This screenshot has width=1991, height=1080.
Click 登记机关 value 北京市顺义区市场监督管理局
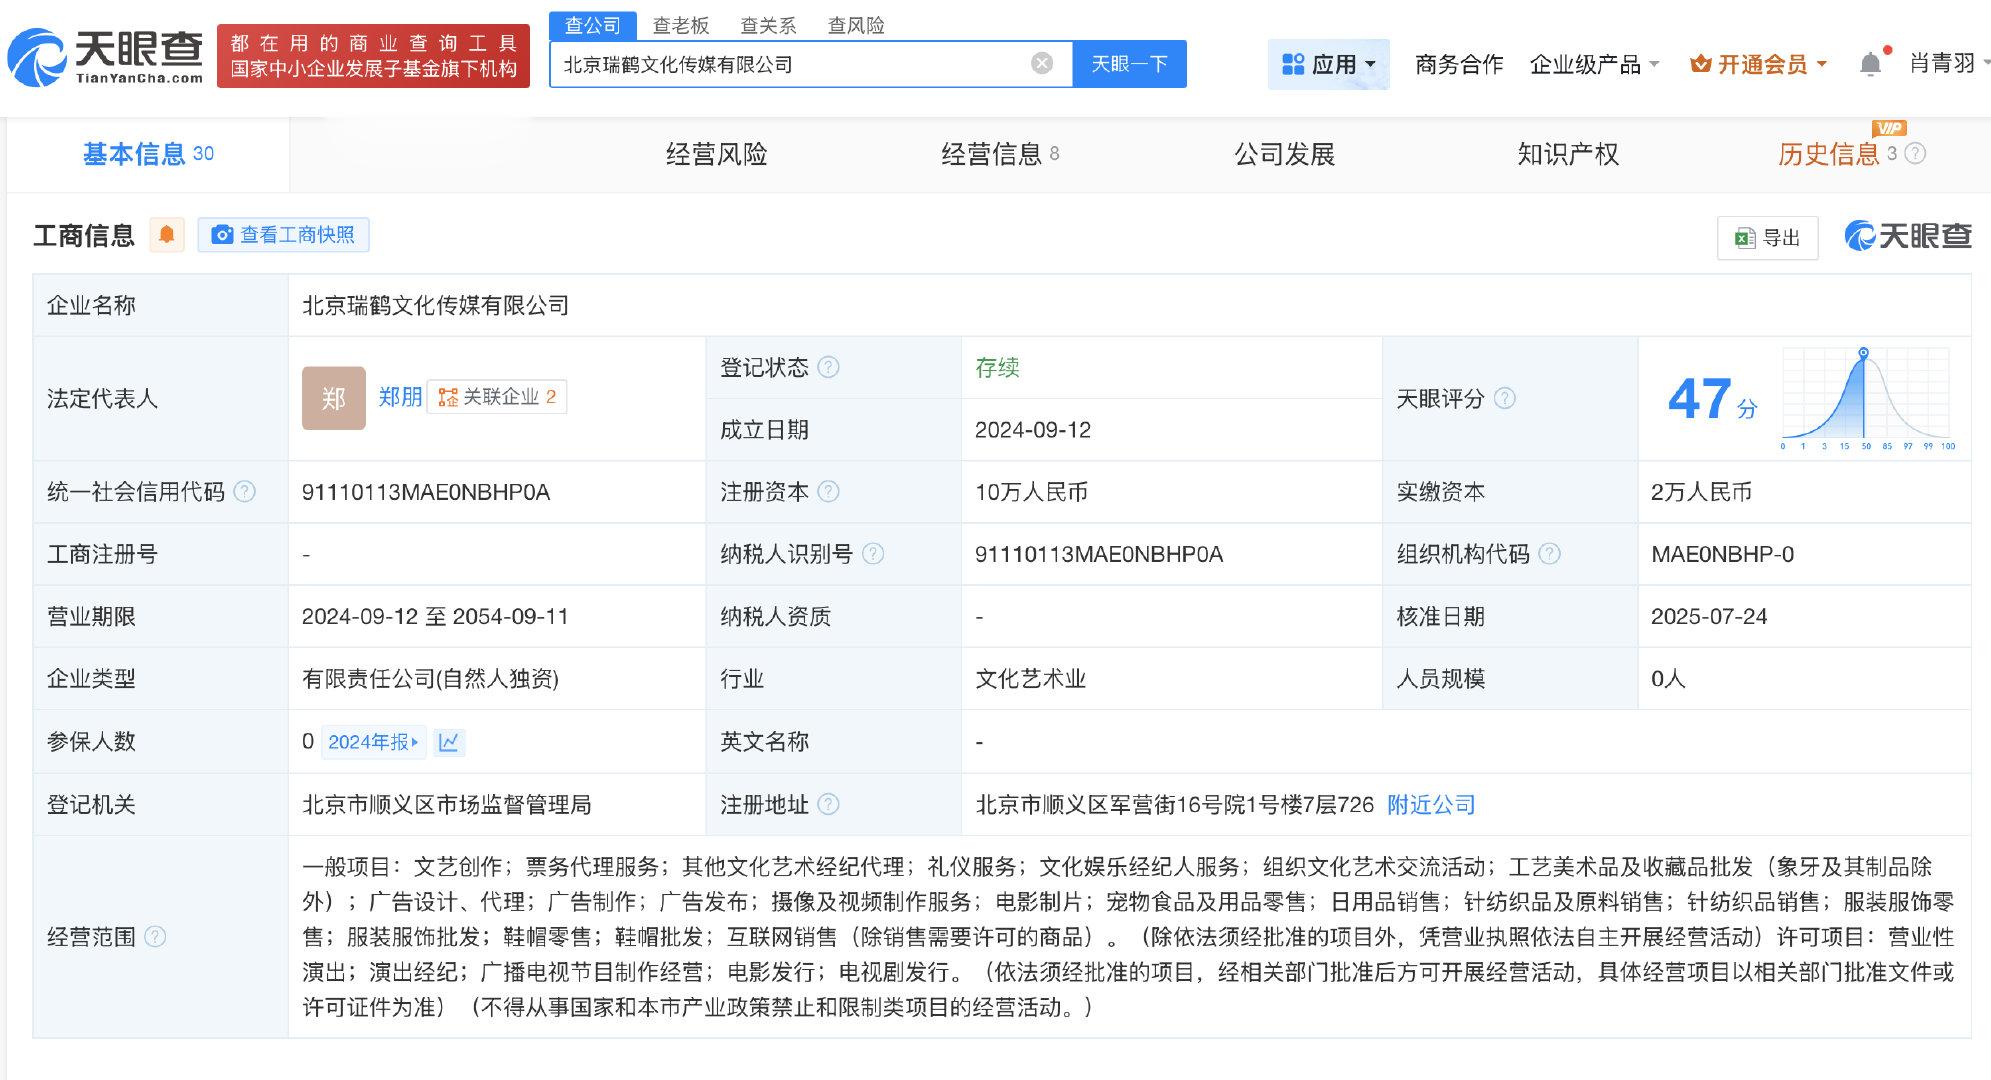[x=446, y=804]
